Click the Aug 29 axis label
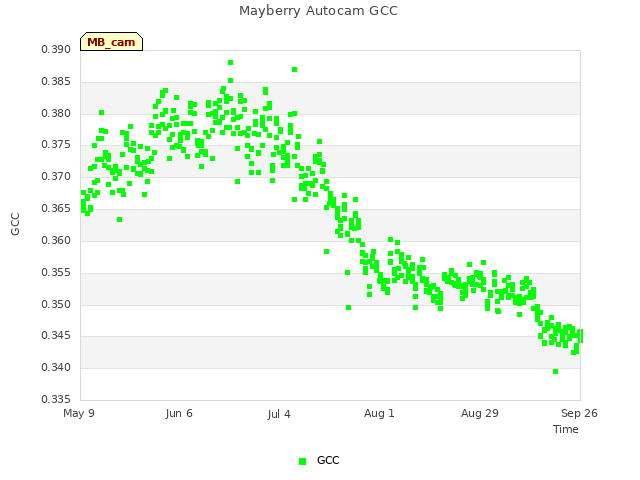640x480 pixels. pyautogui.click(x=480, y=413)
